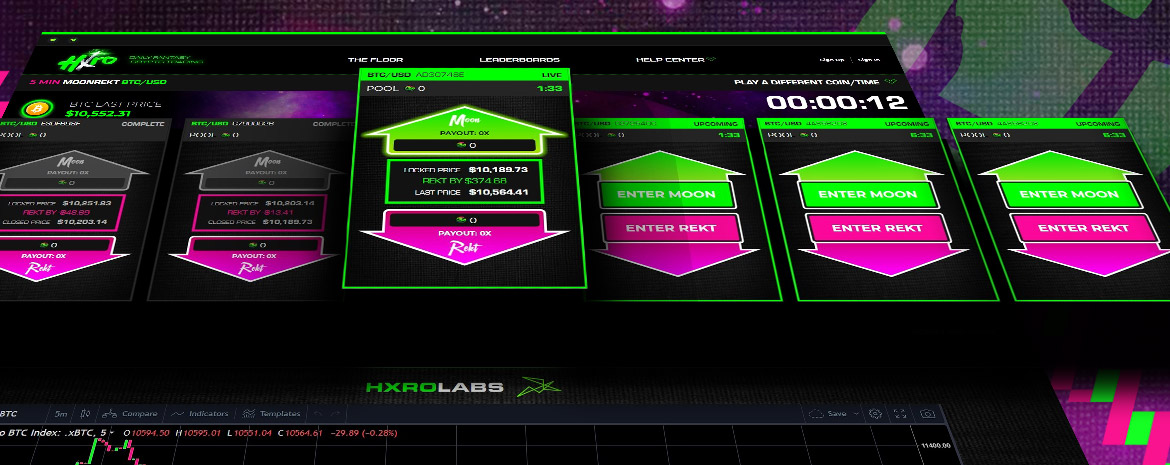This screenshot has width=1170, height=465.
Task: Open the 5m chart interval selector
Action: (x=61, y=413)
